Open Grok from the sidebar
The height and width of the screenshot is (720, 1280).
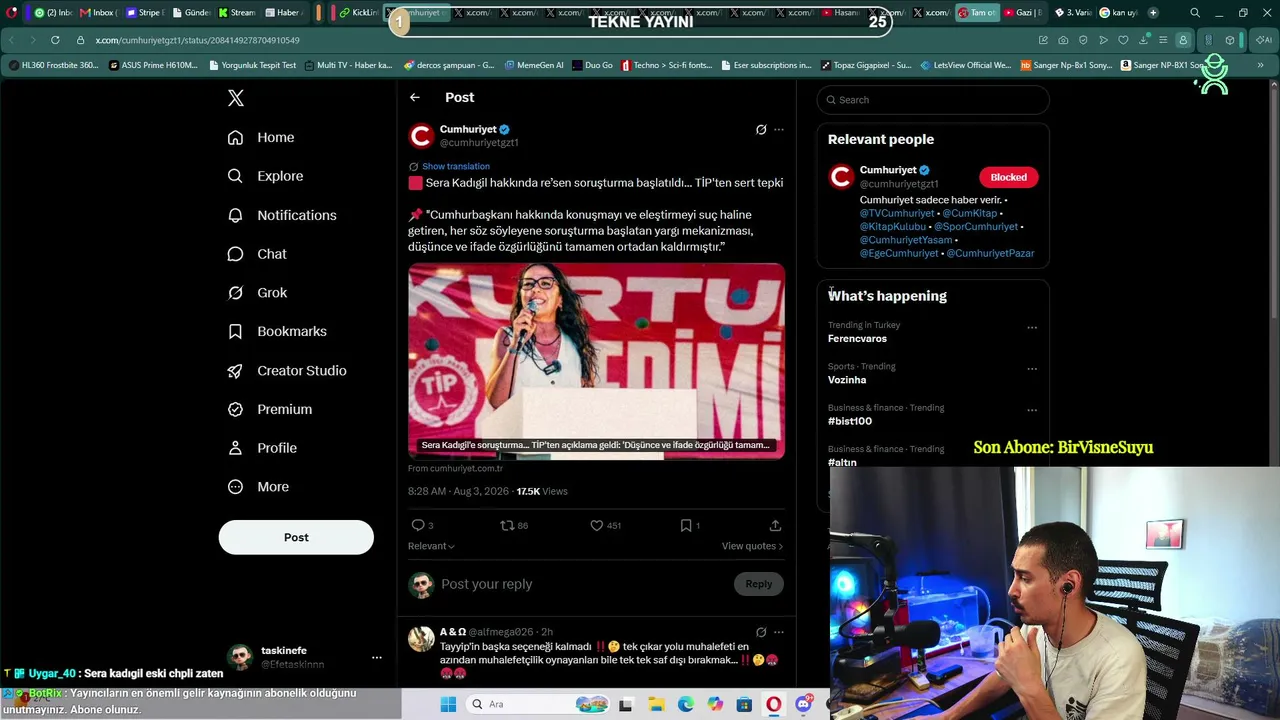tap(257, 293)
